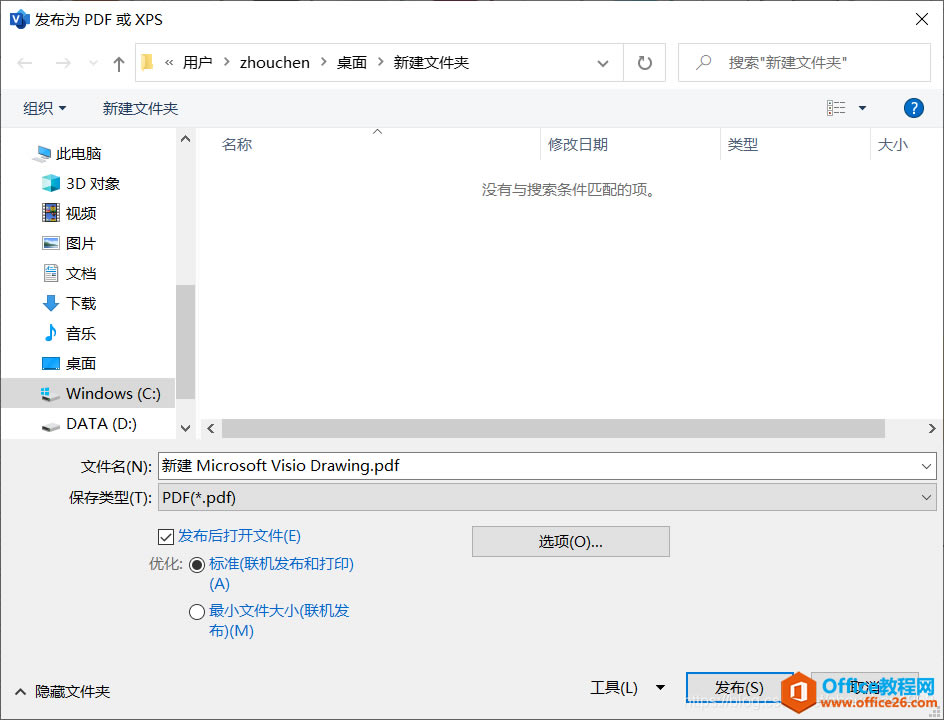Expand the address bar history dropdown
Image resolution: width=944 pixels, height=720 pixels.
tap(602, 63)
